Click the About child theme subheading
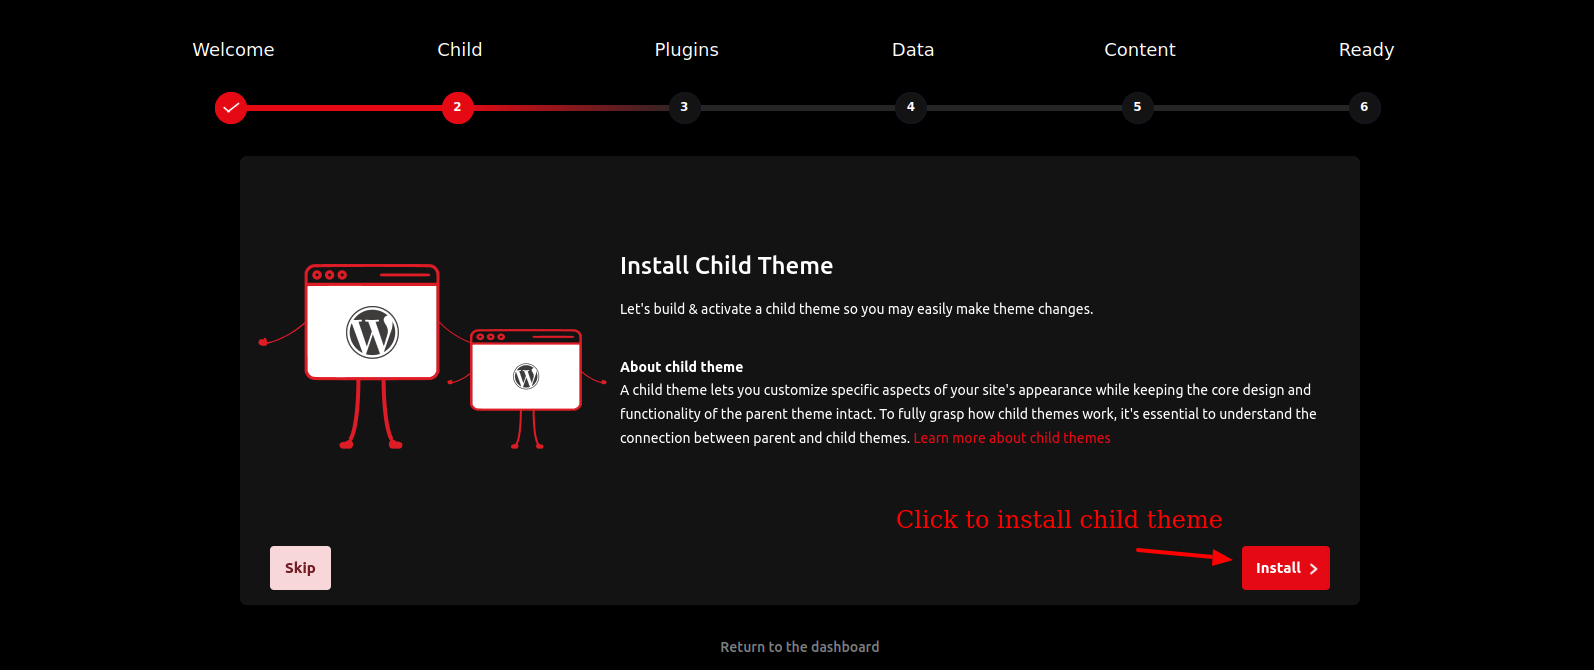This screenshot has width=1594, height=670. (681, 367)
